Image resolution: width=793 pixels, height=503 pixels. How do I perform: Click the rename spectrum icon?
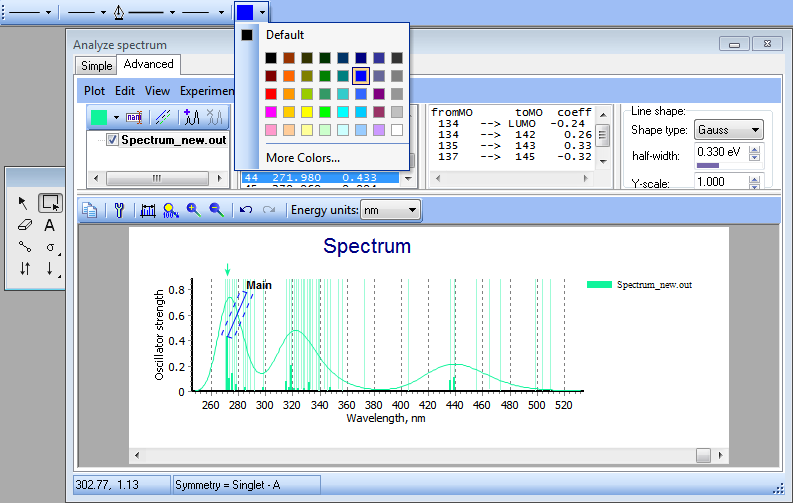[134, 117]
